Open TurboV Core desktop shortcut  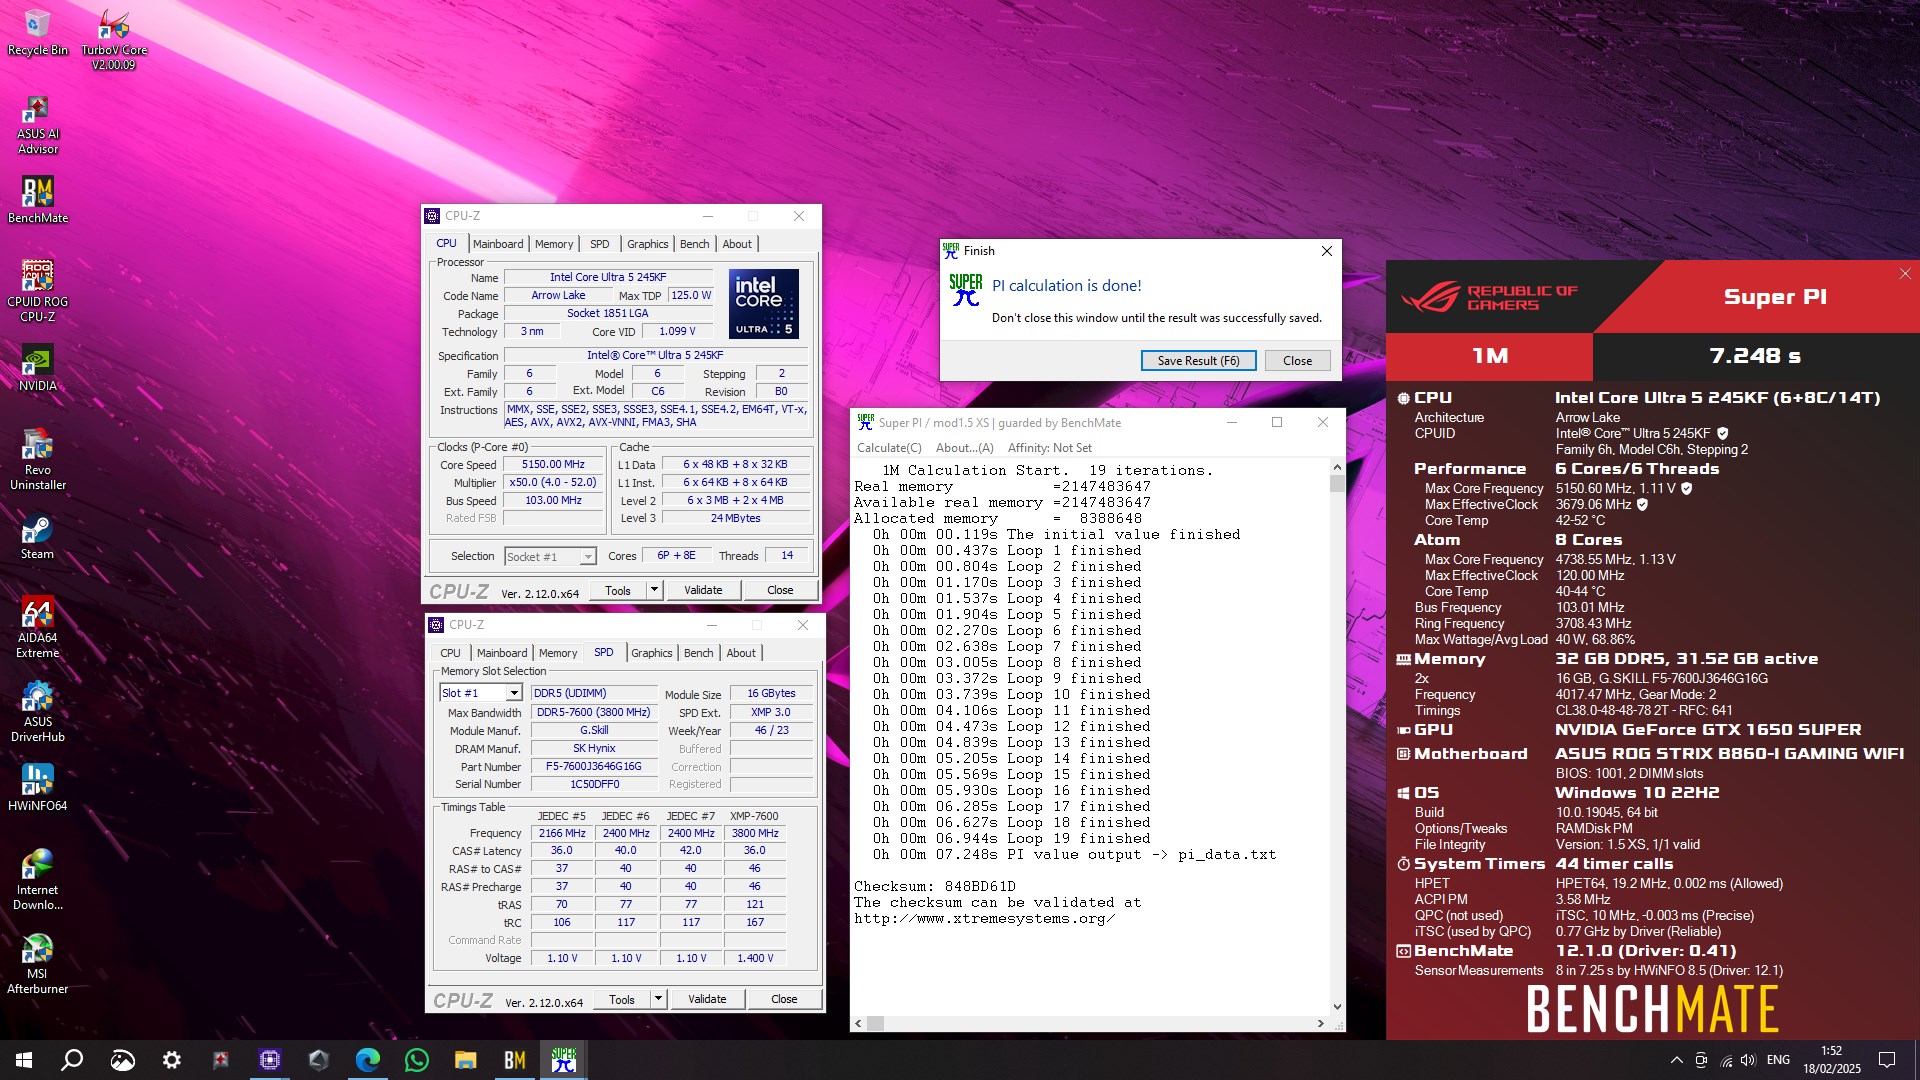click(113, 40)
